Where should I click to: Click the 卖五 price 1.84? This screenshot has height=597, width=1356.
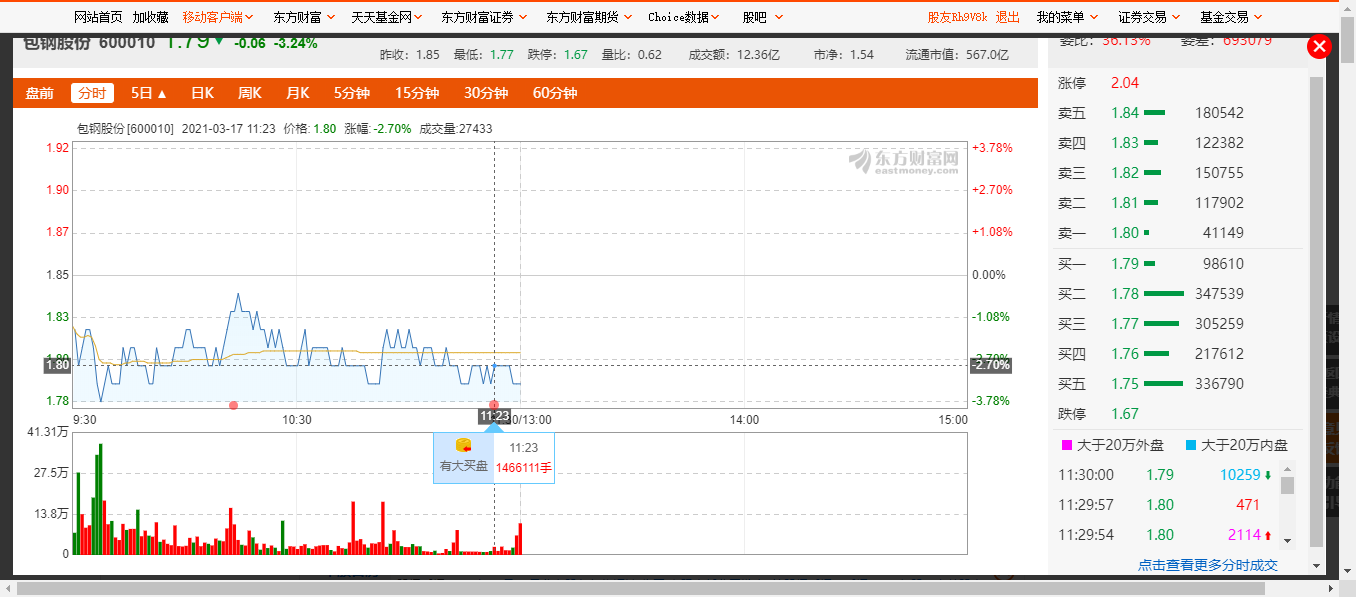pos(1125,113)
